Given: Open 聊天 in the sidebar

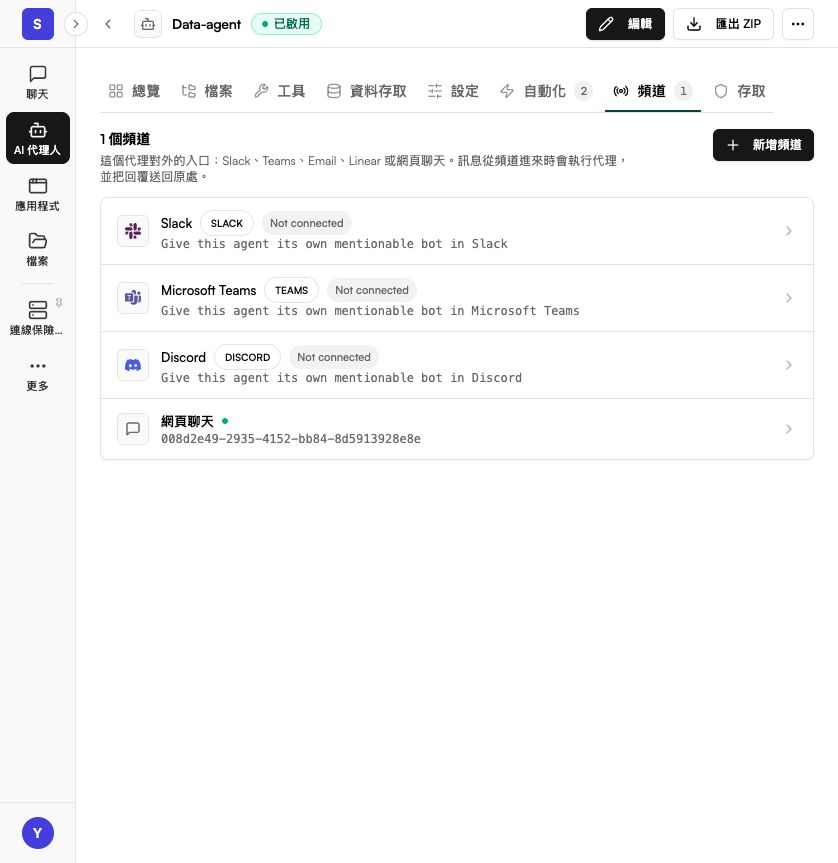Looking at the screenshot, I should coord(37,83).
